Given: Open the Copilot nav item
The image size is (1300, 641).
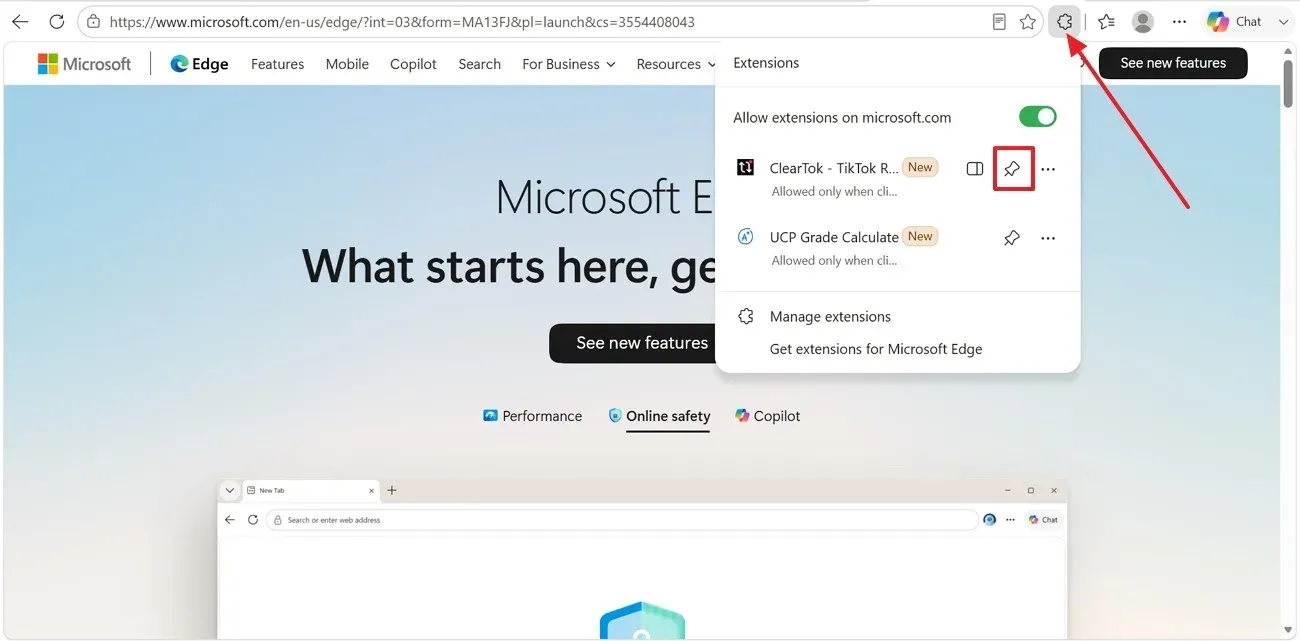Looking at the screenshot, I should click(413, 64).
